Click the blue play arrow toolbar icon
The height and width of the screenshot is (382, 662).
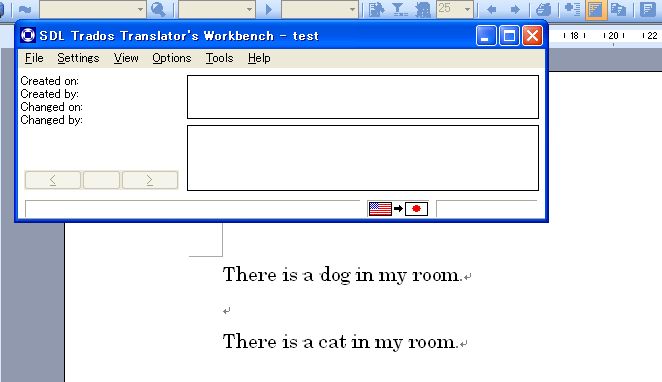[269, 9]
